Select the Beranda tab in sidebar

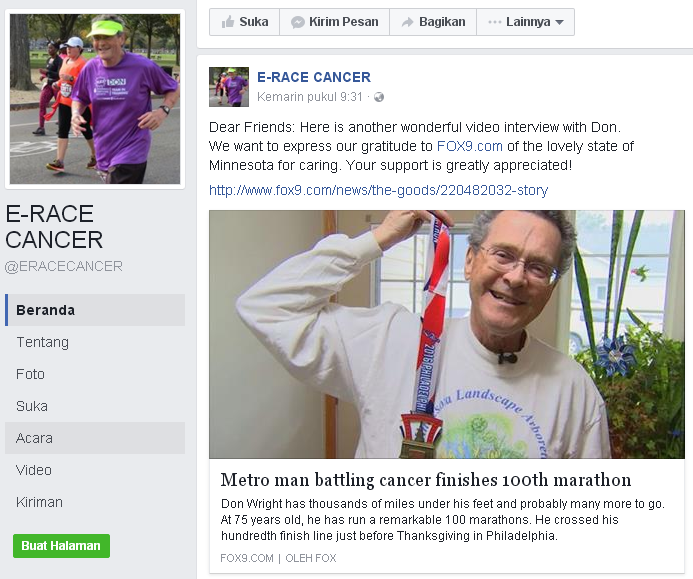coord(95,310)
